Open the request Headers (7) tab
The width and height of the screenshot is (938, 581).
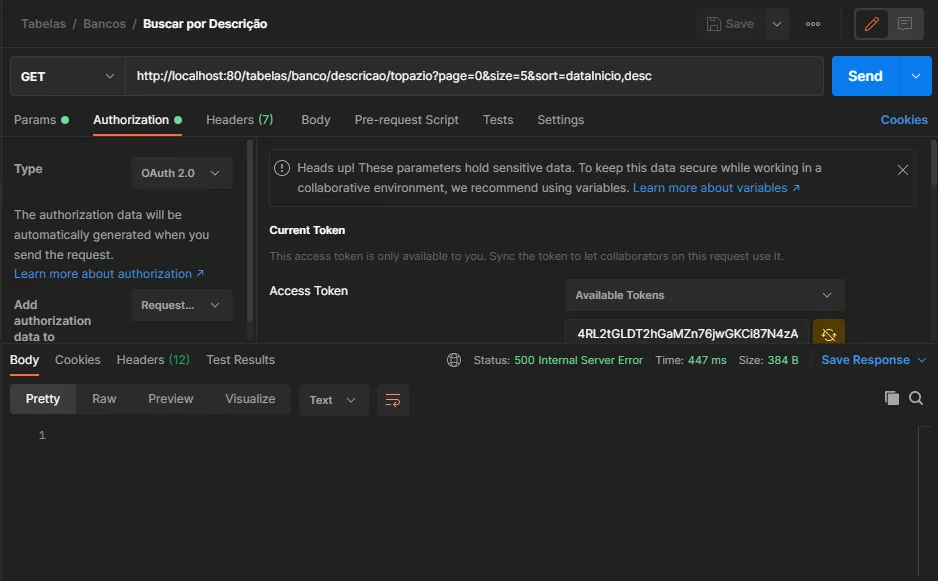239,120
